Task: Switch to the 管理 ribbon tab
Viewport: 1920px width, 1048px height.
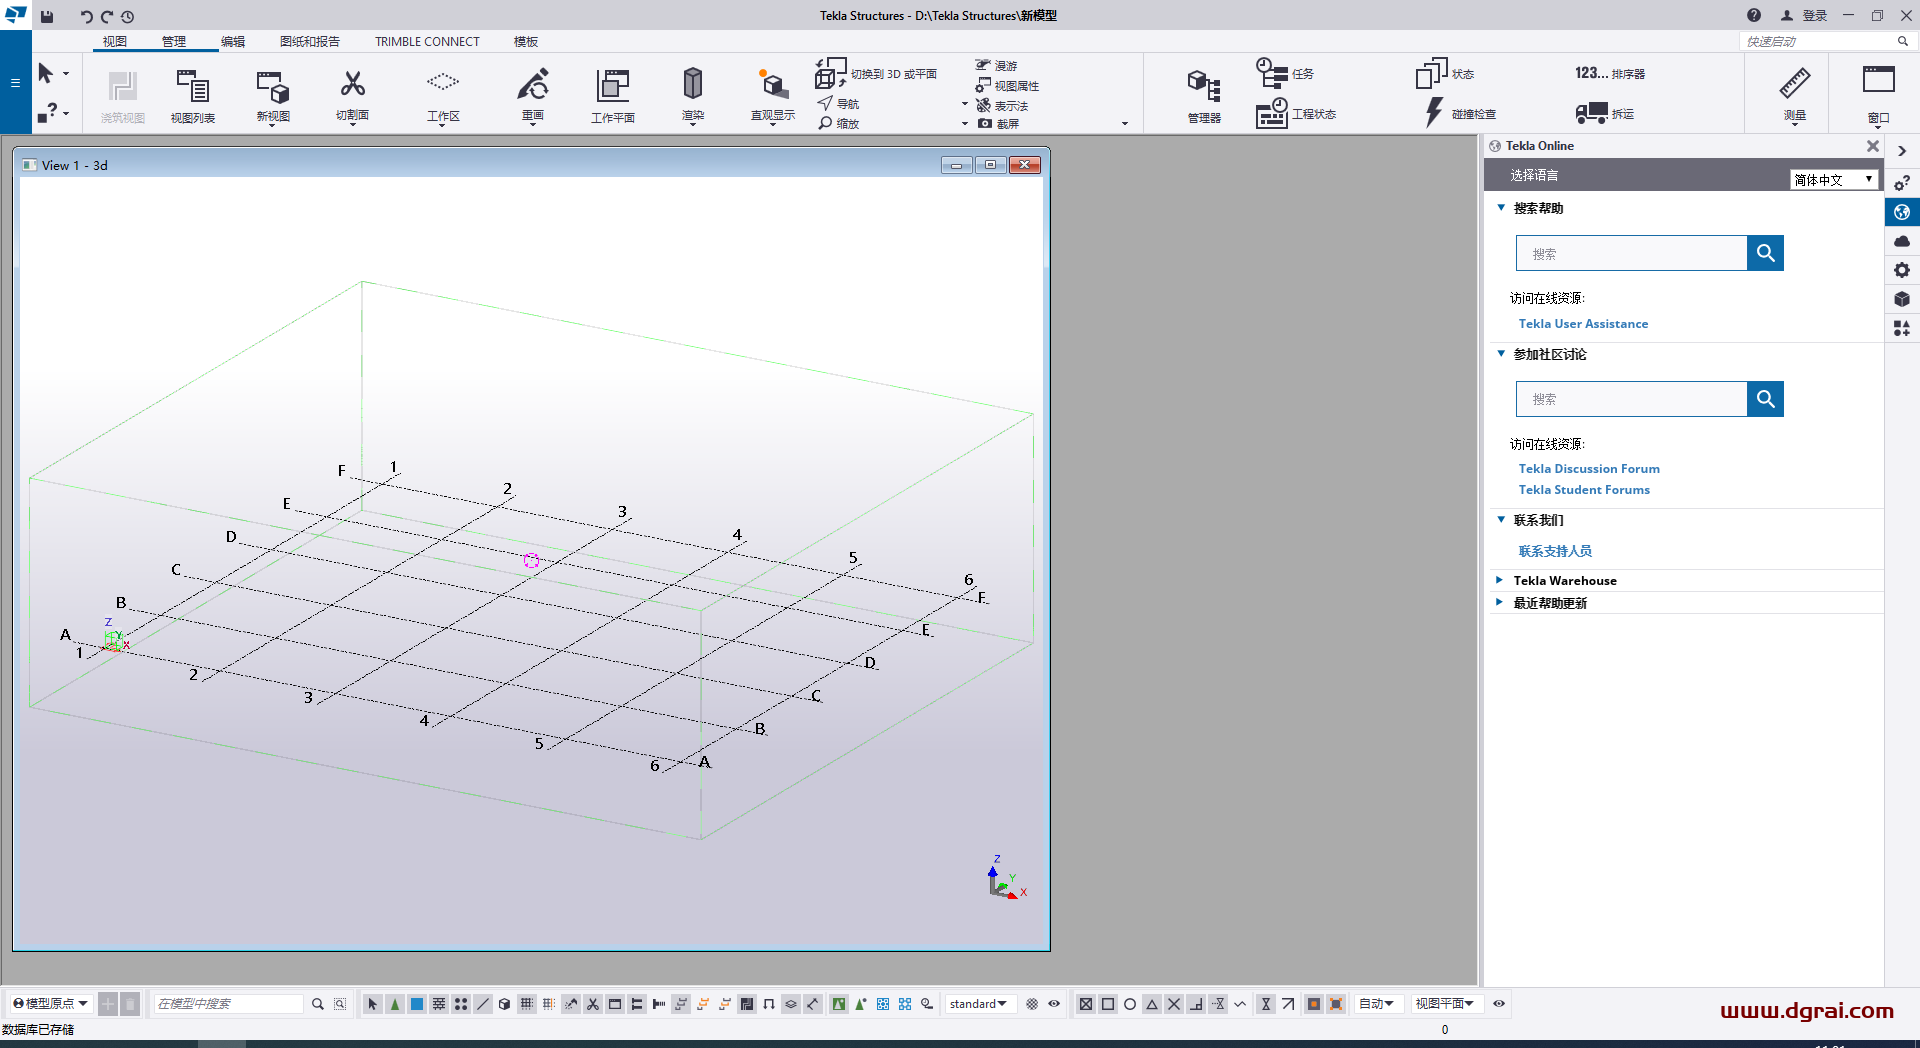Action: 174,42
